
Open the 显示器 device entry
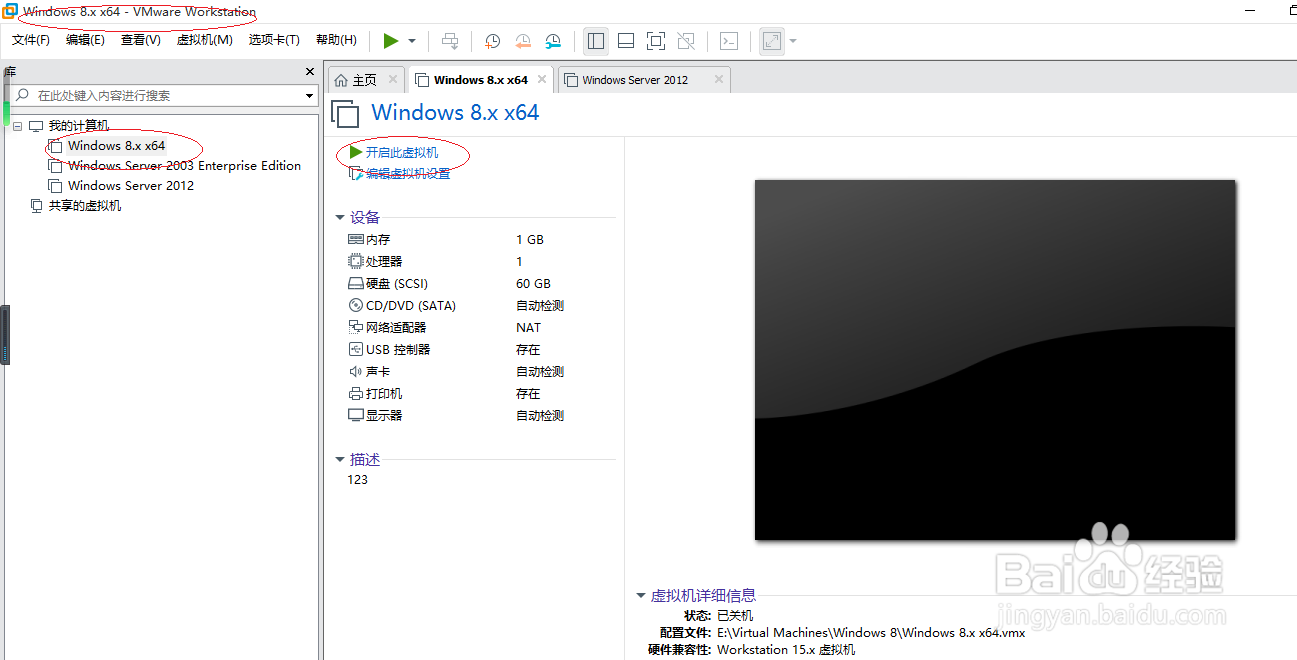pyautogui.click(x=384, y=416)
